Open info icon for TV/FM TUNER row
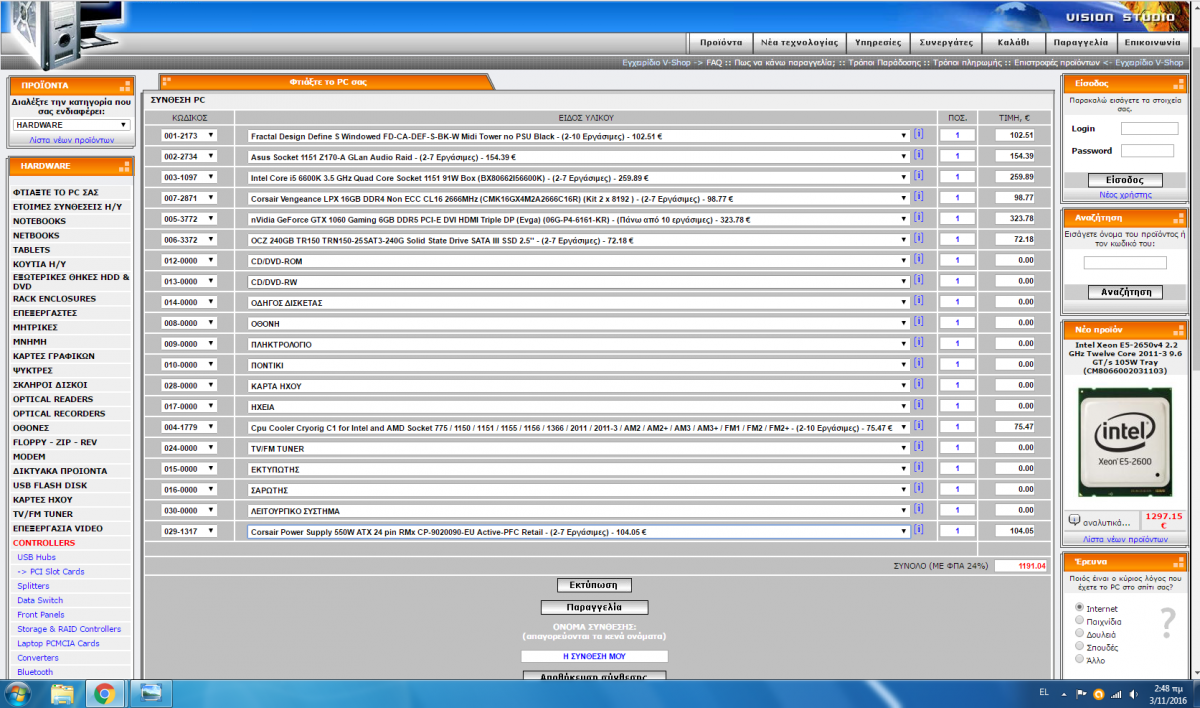 (919, 448)
